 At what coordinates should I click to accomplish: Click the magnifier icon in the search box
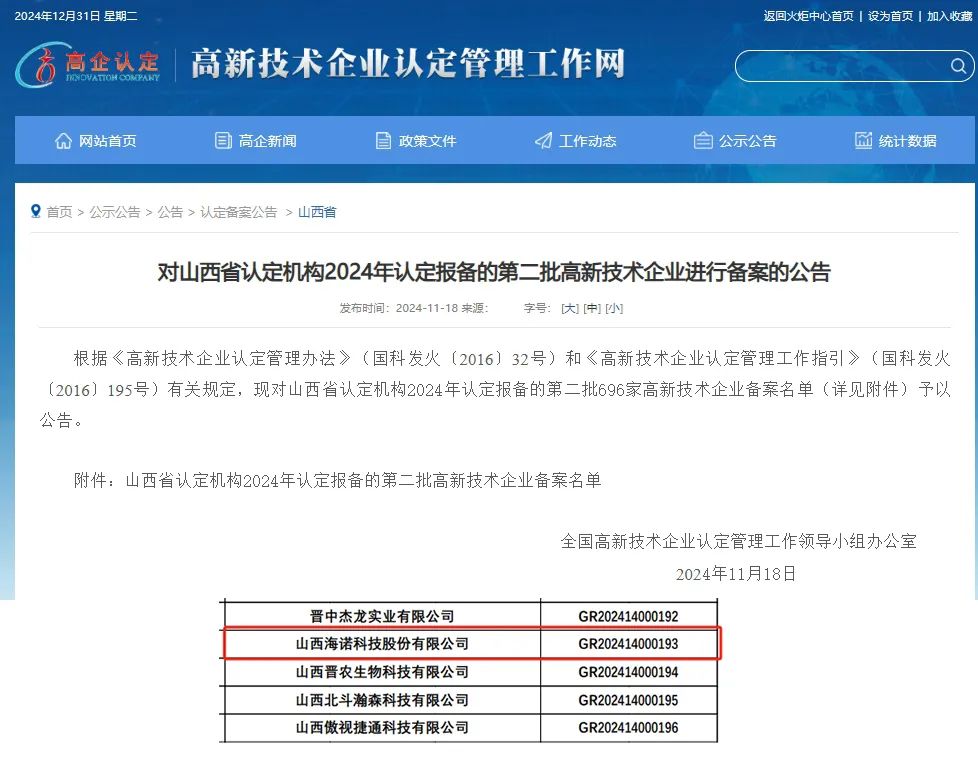957,67
